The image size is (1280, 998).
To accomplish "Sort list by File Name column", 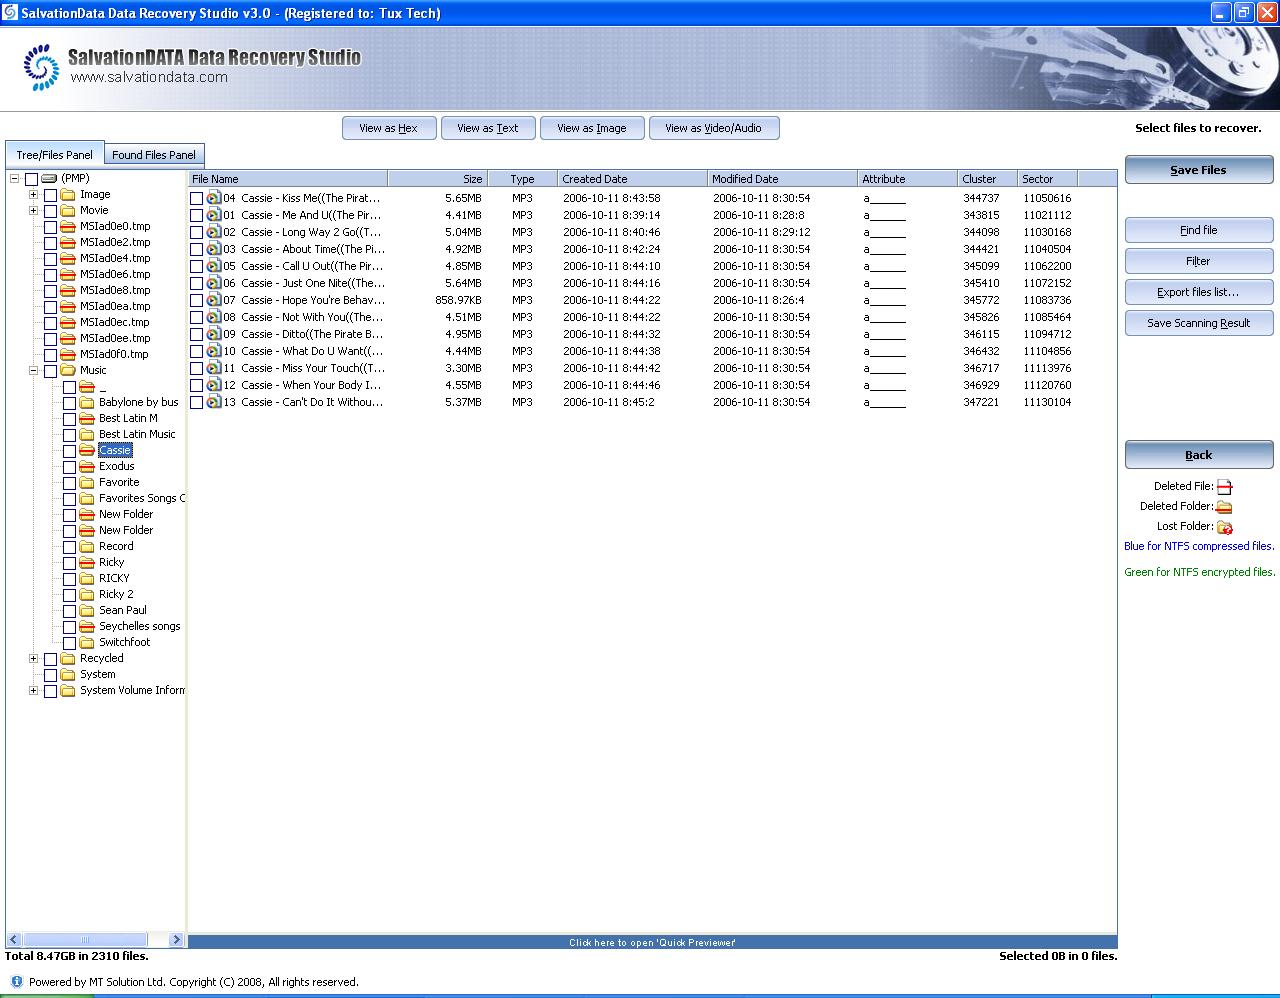I will pos(288,179).
